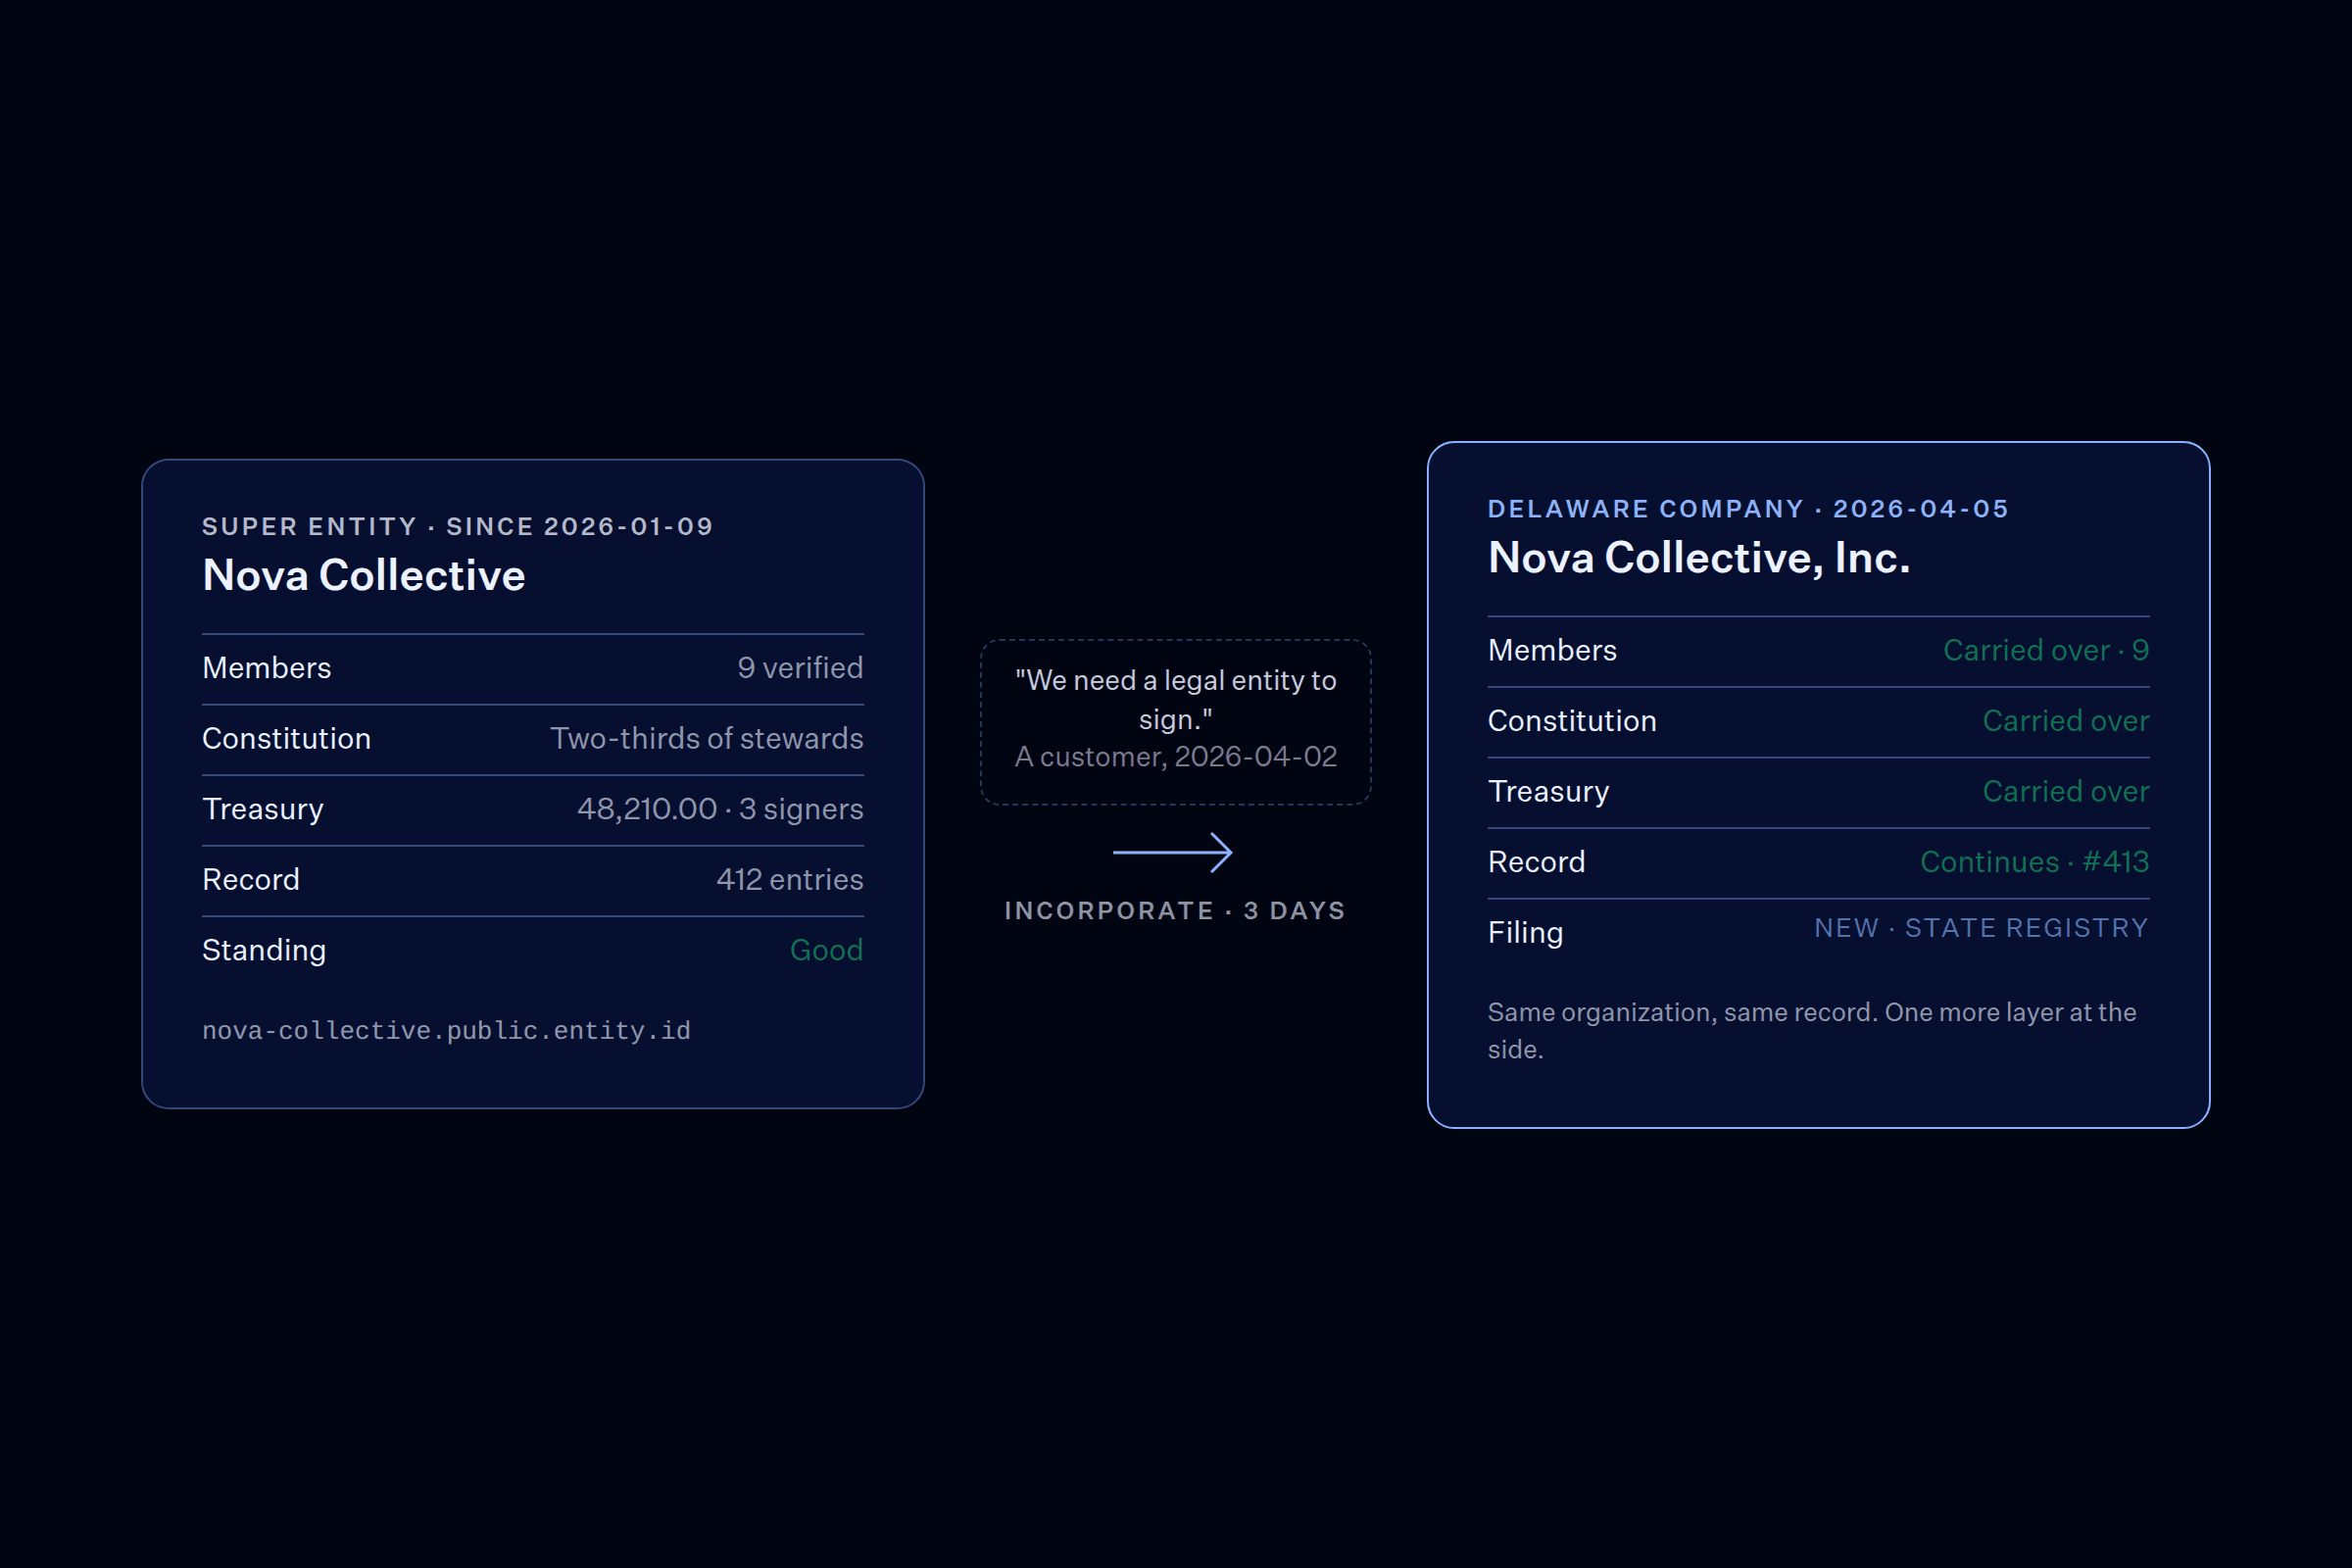Click the 'Nova Collective, Inc.' title
The height and width of the screenshot is (1568, 2352).
pyautogui.click(x=1698, y=557)
